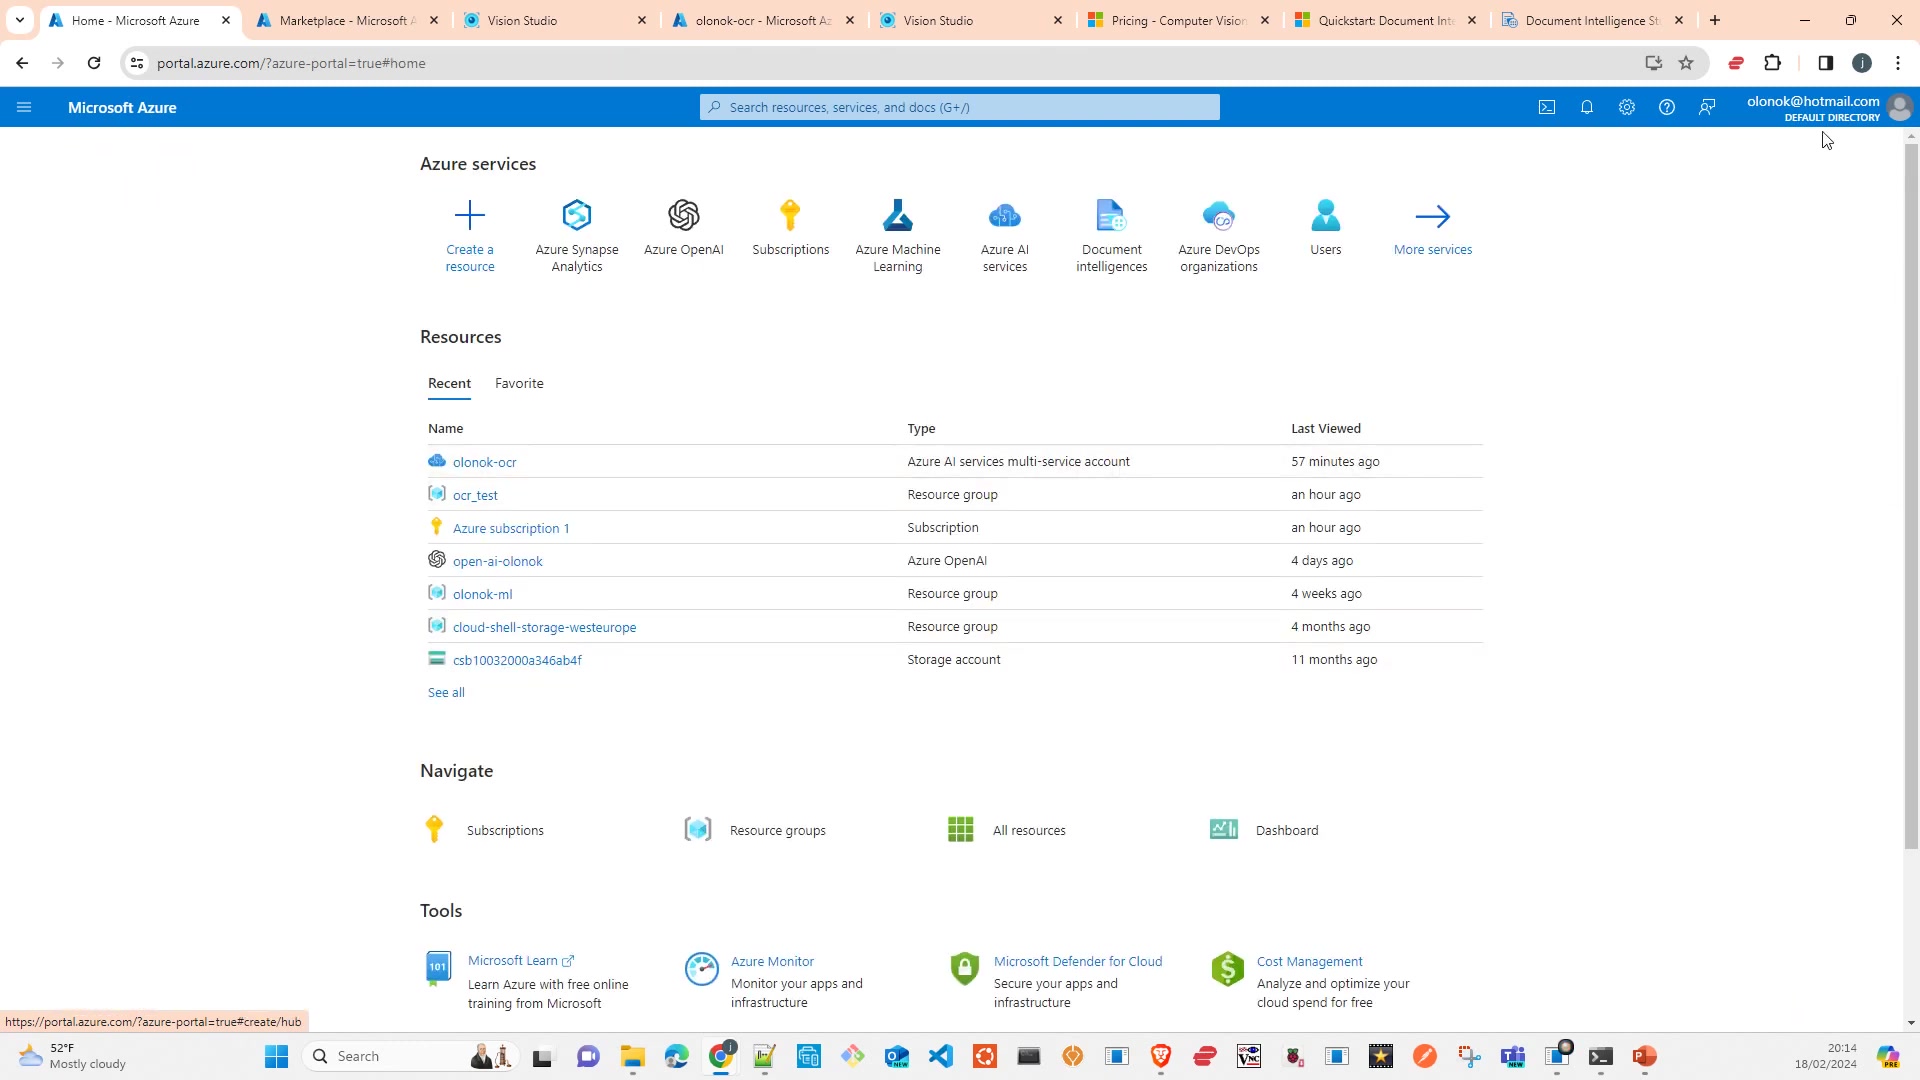Viewport: 1920px width, 1080px height.
Task: Switch to the Favorite tab
Action: click(x=519, y=383)
